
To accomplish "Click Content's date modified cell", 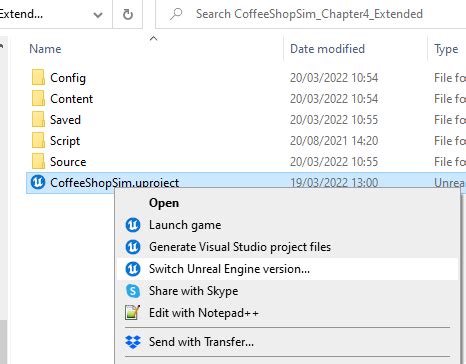I will [x=334, y=99].
